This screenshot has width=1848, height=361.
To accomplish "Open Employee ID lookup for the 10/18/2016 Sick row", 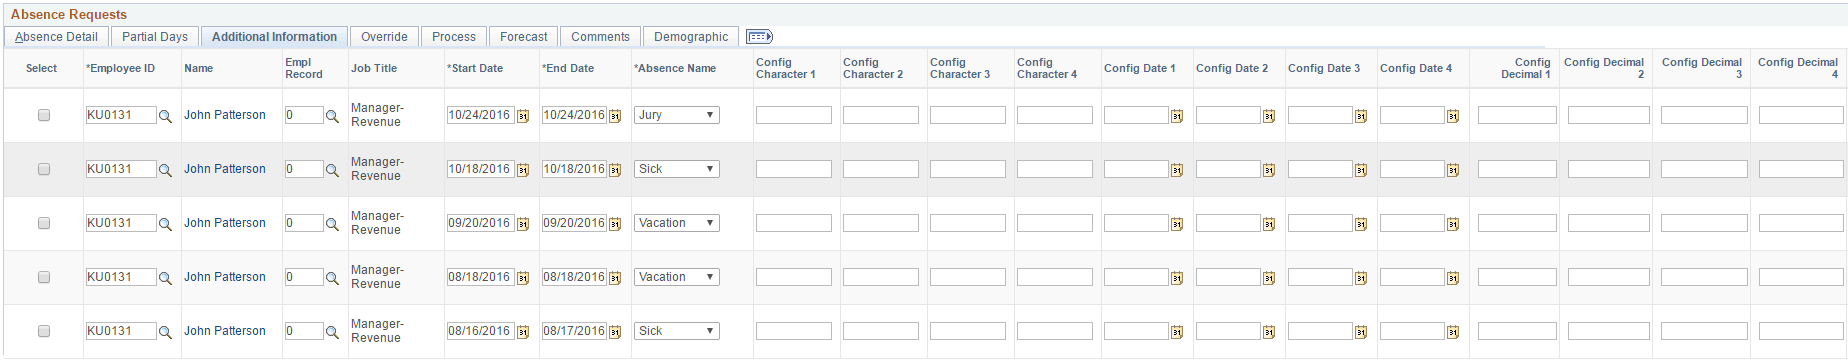I will pyautogui.click(x=166, y=170).
